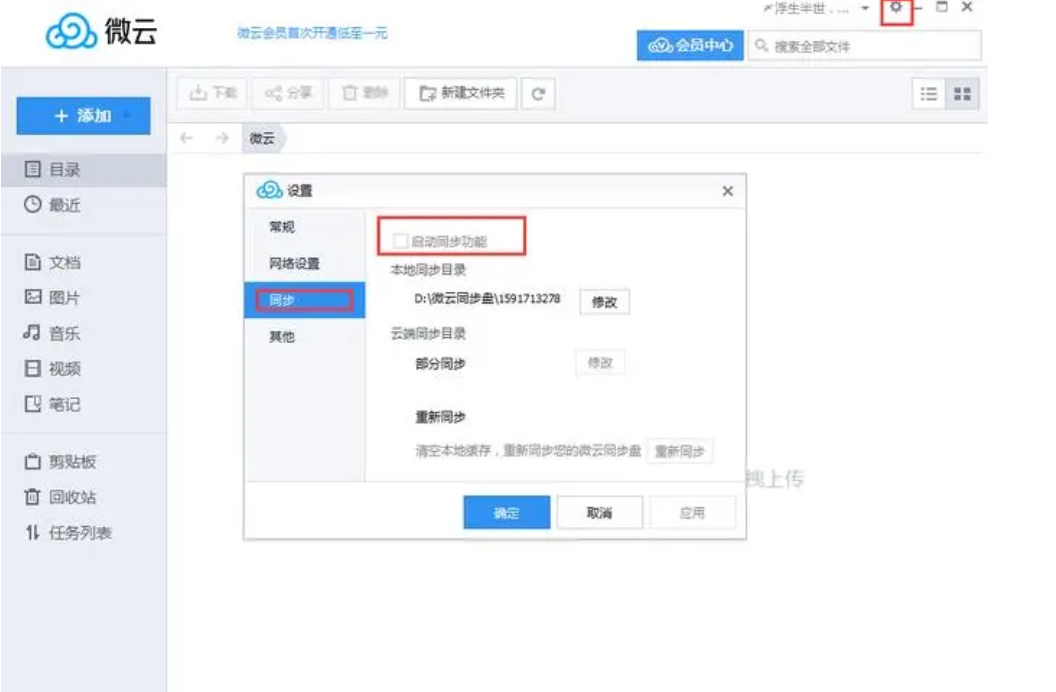Viewport: 1056px width, 692px height.
Task: Click the refresh icon in the toolbar
Action: point(538,94)
